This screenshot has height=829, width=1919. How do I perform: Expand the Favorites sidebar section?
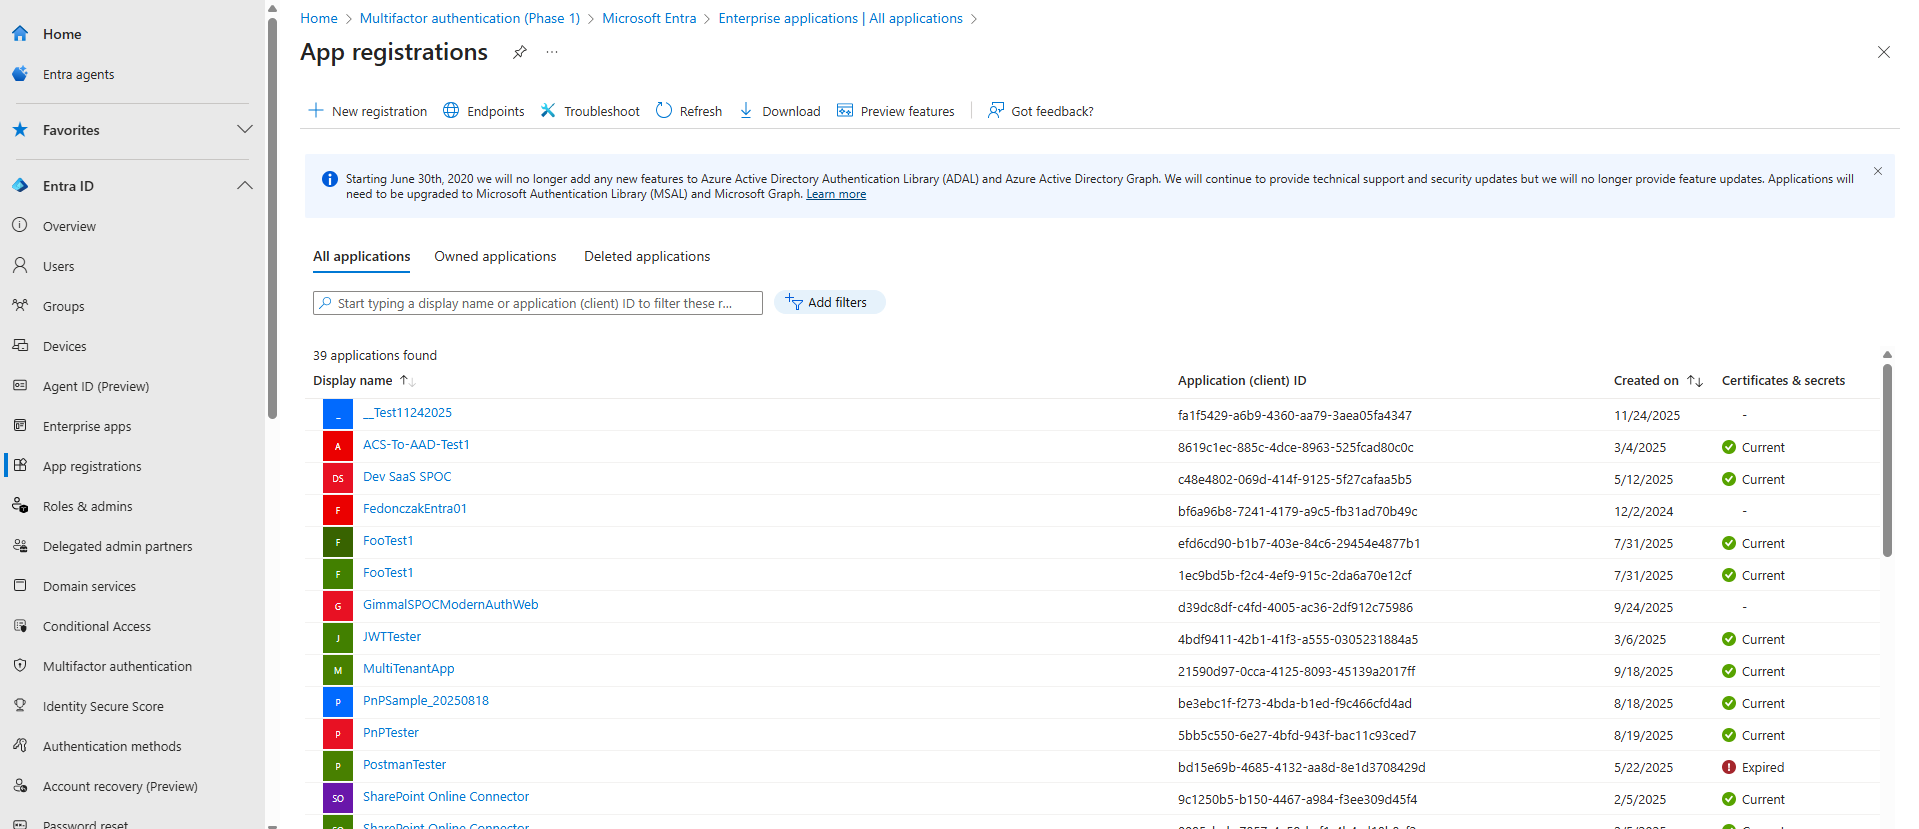[x=244, y=130]
